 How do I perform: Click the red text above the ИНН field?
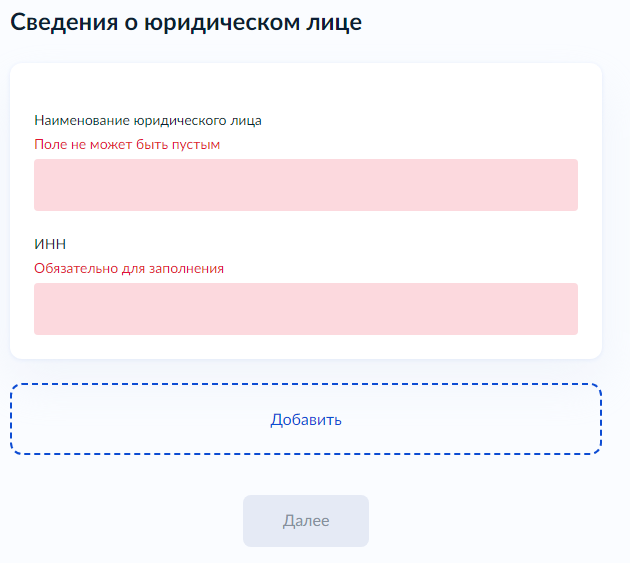coord(129,268)
